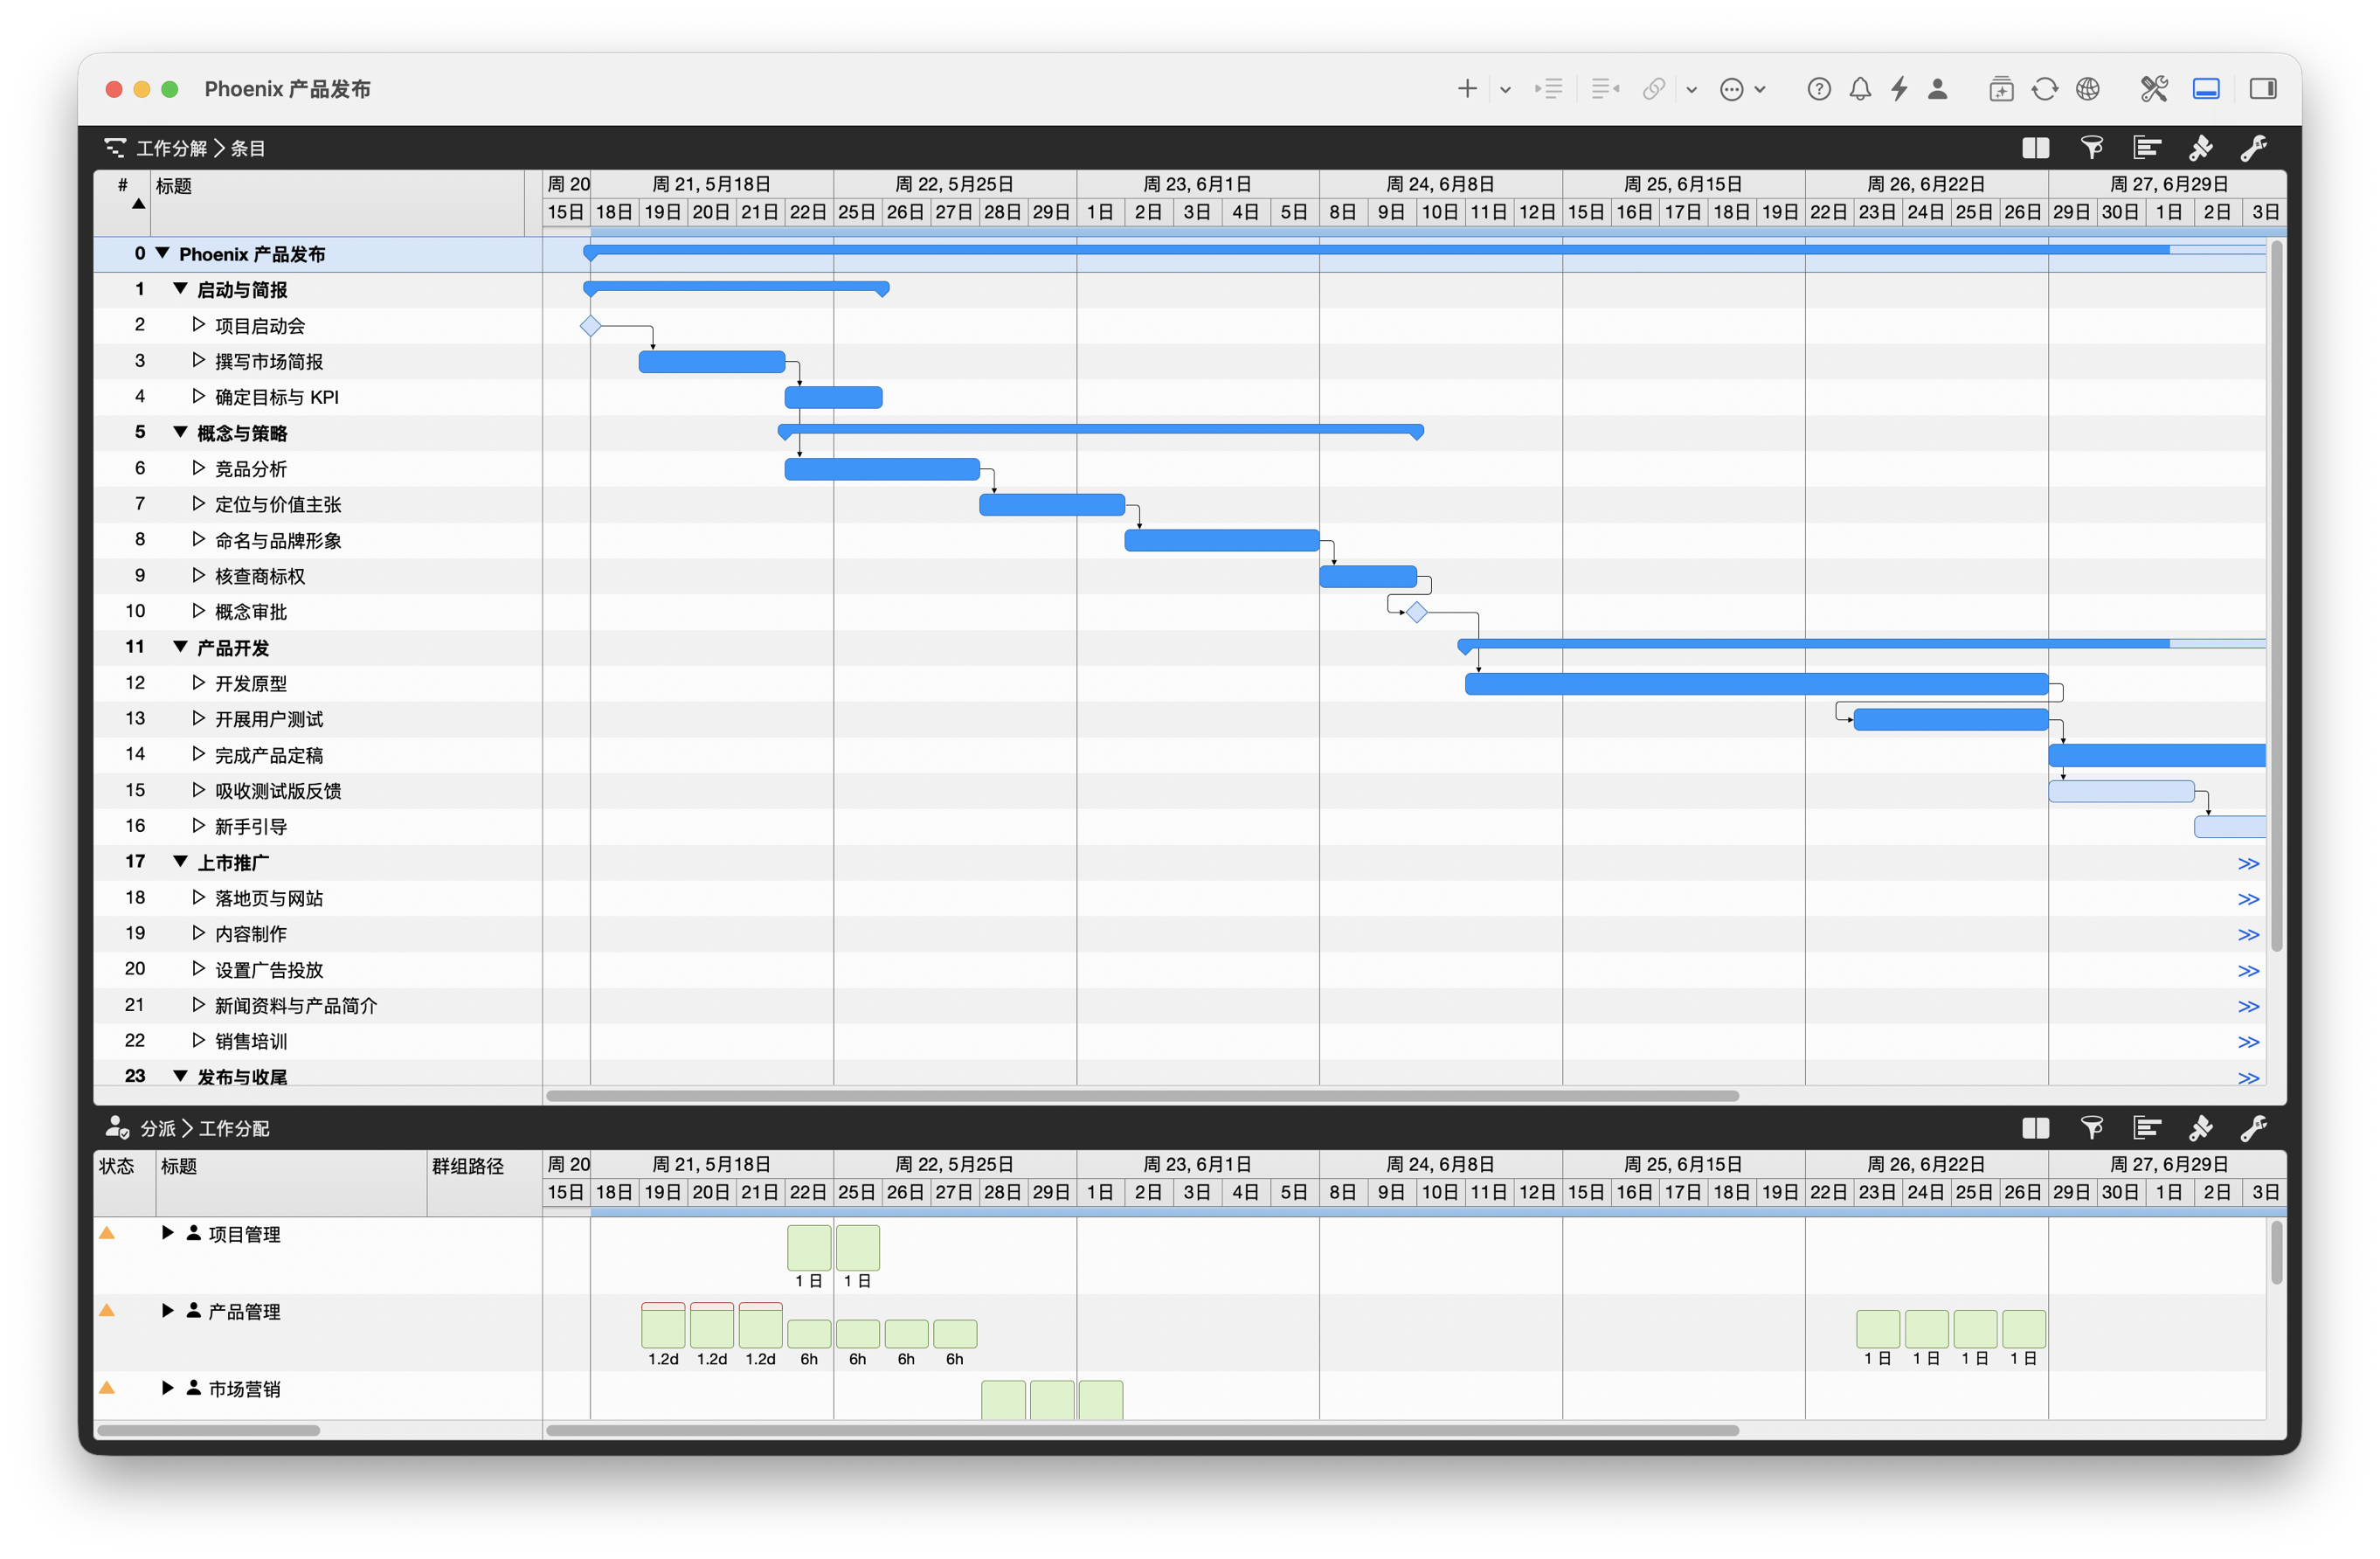Click the 分派 breadcrumb

click(158, 1128)
